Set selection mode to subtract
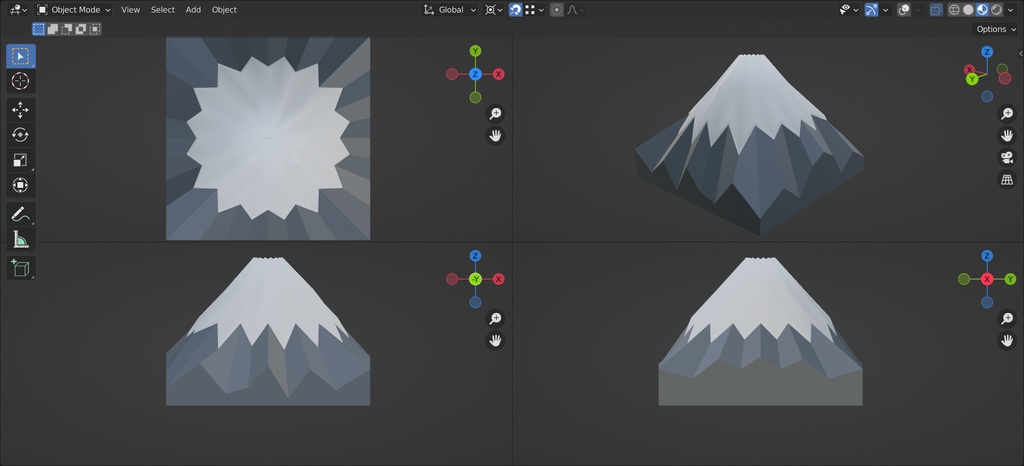This screenshot has height=466, width=1024. pos(67,29)
